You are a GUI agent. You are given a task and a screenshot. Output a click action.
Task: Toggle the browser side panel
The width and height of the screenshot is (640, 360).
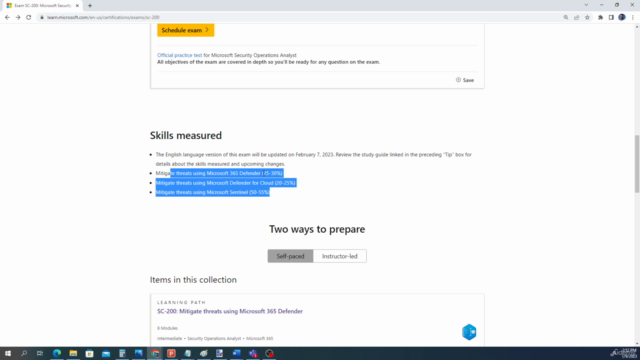click(x=611, y=18)
